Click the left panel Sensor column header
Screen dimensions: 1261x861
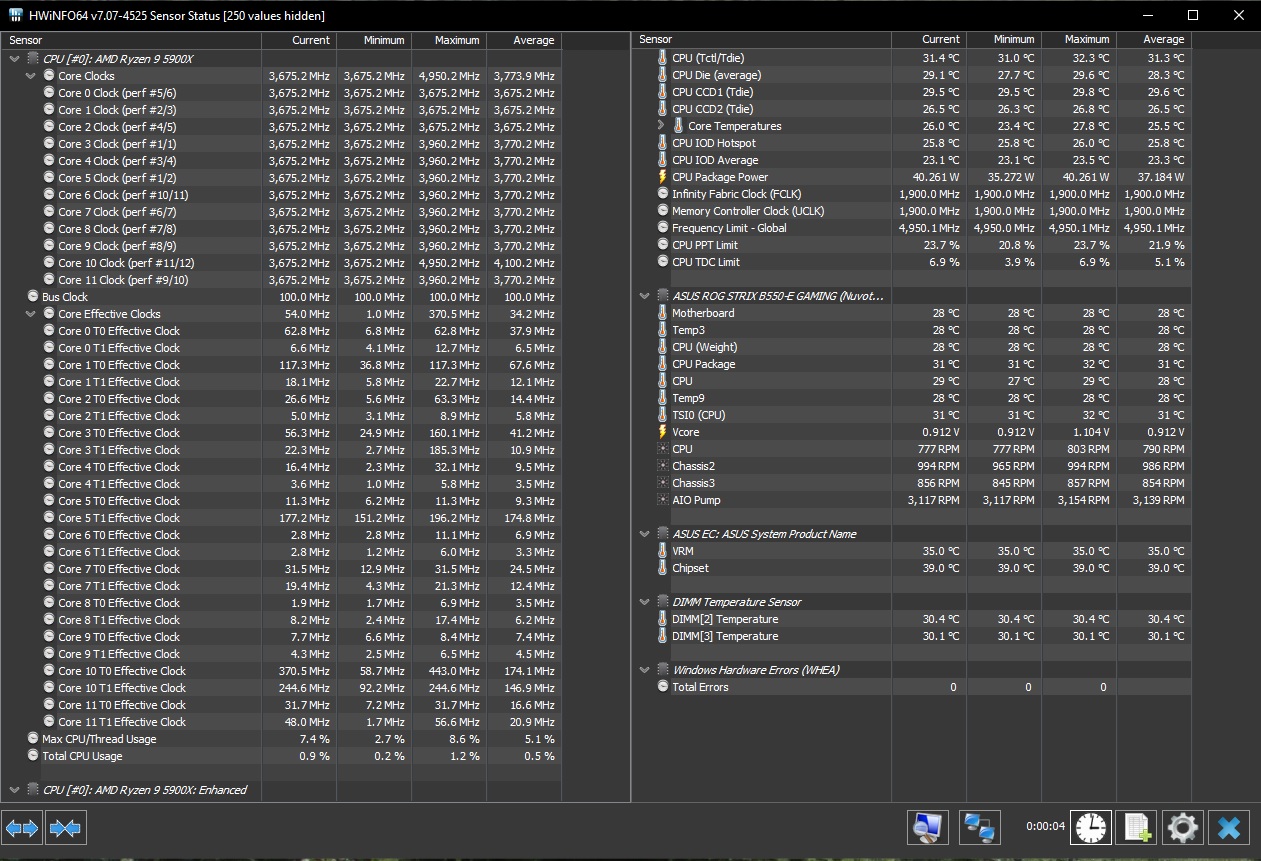point(132,40)
